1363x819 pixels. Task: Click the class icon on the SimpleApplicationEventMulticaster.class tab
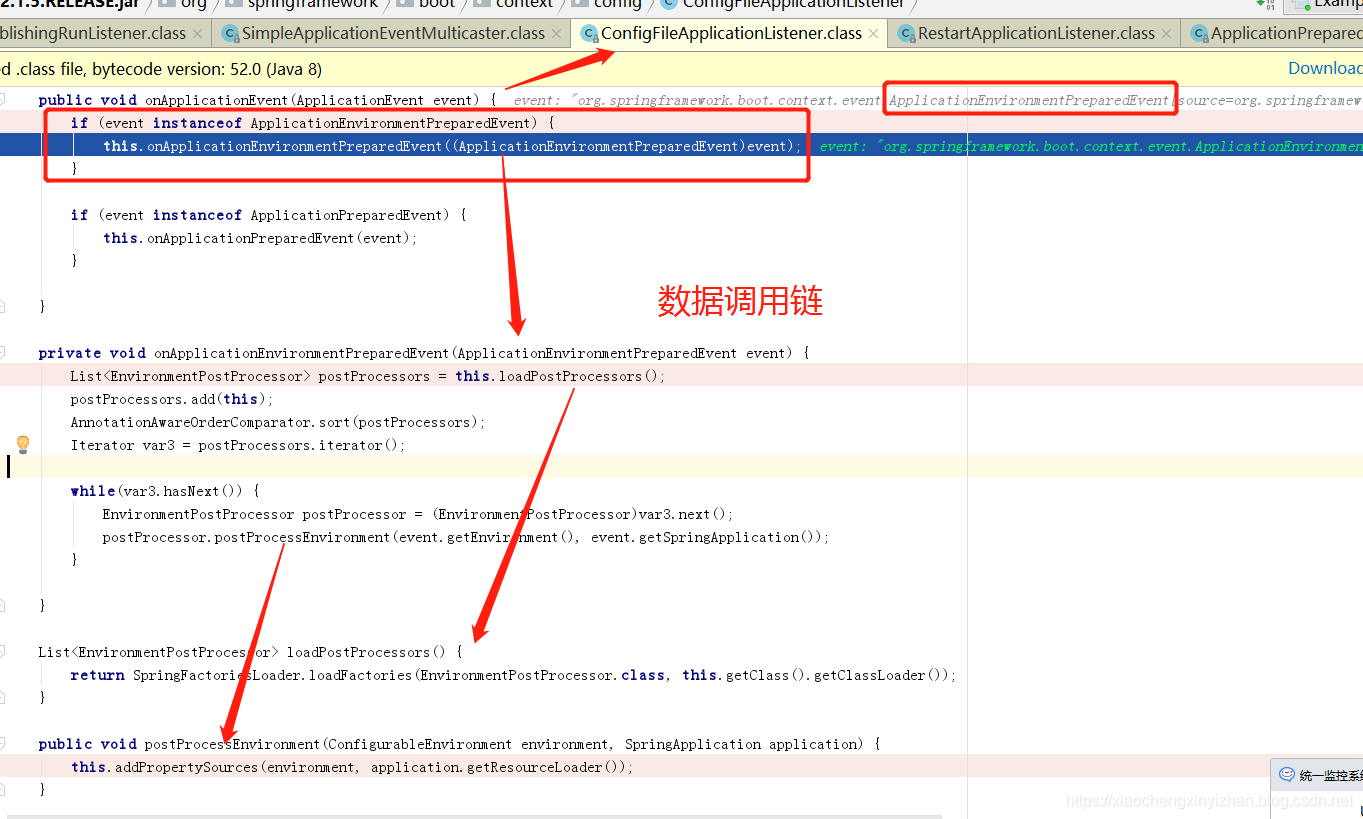click(x=230, y=34)
